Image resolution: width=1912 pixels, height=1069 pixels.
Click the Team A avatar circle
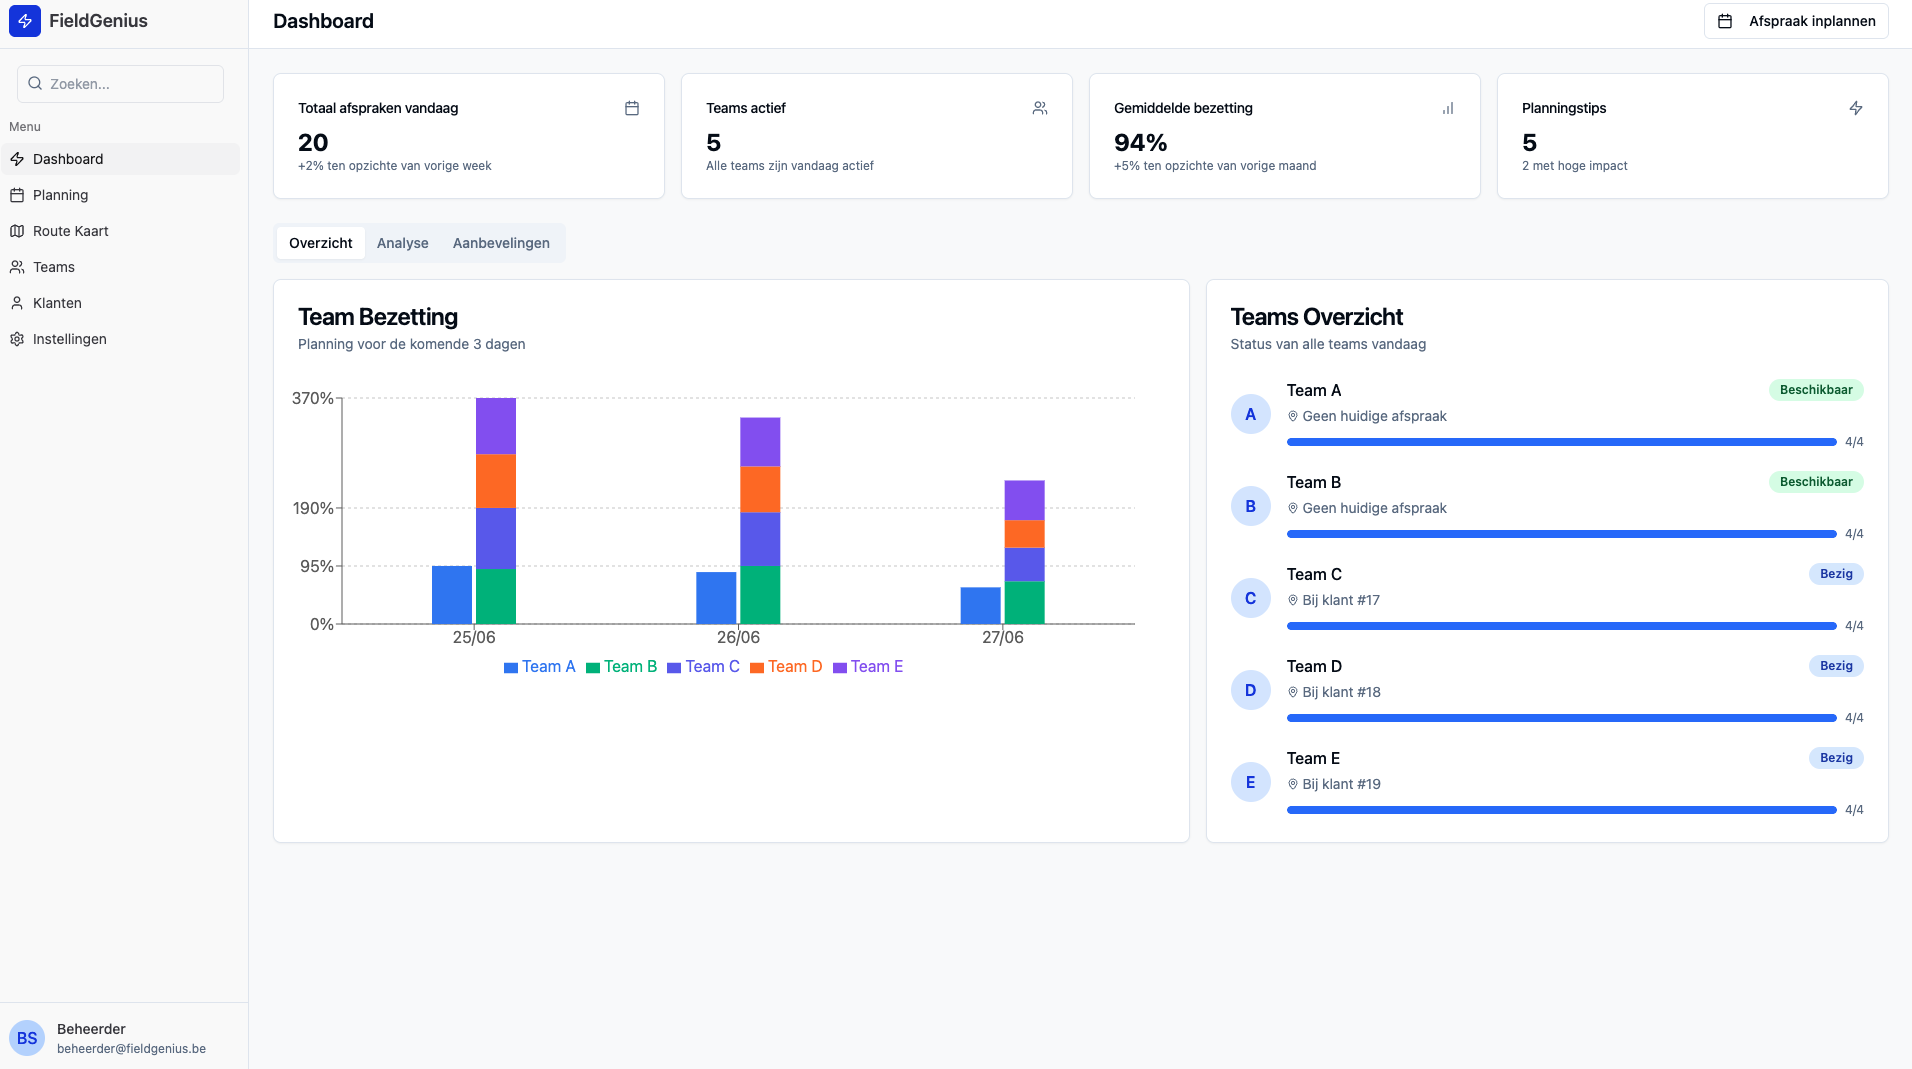tap(1250, 414)
